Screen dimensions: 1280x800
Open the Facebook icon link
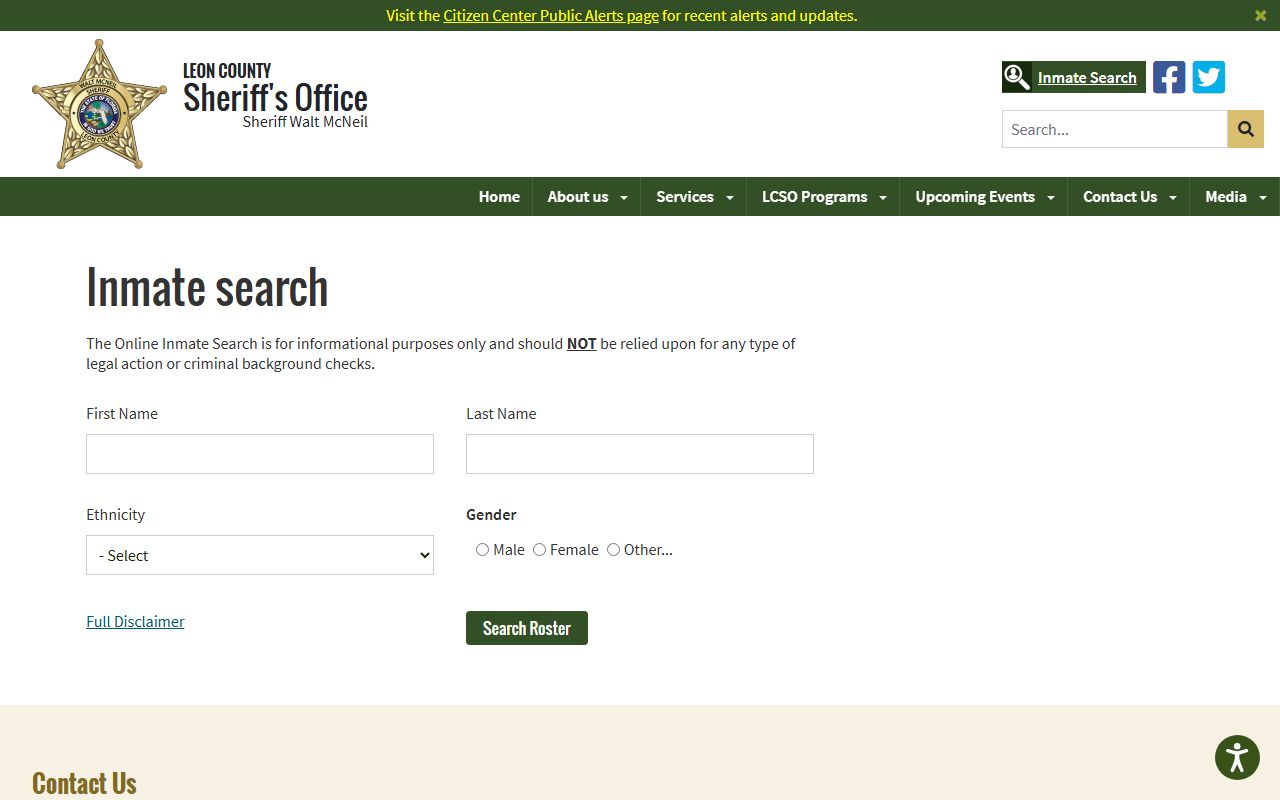pos(1169,77)
